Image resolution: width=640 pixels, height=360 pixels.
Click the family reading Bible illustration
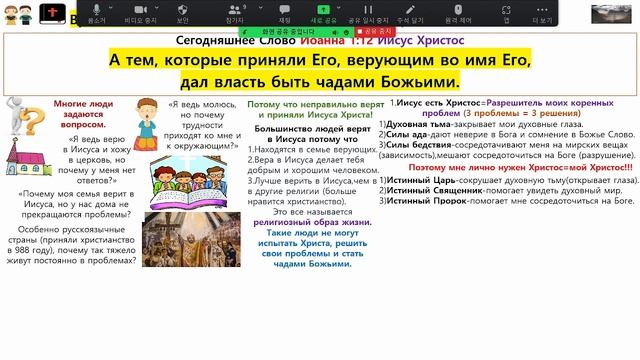[x=189, y=182]
